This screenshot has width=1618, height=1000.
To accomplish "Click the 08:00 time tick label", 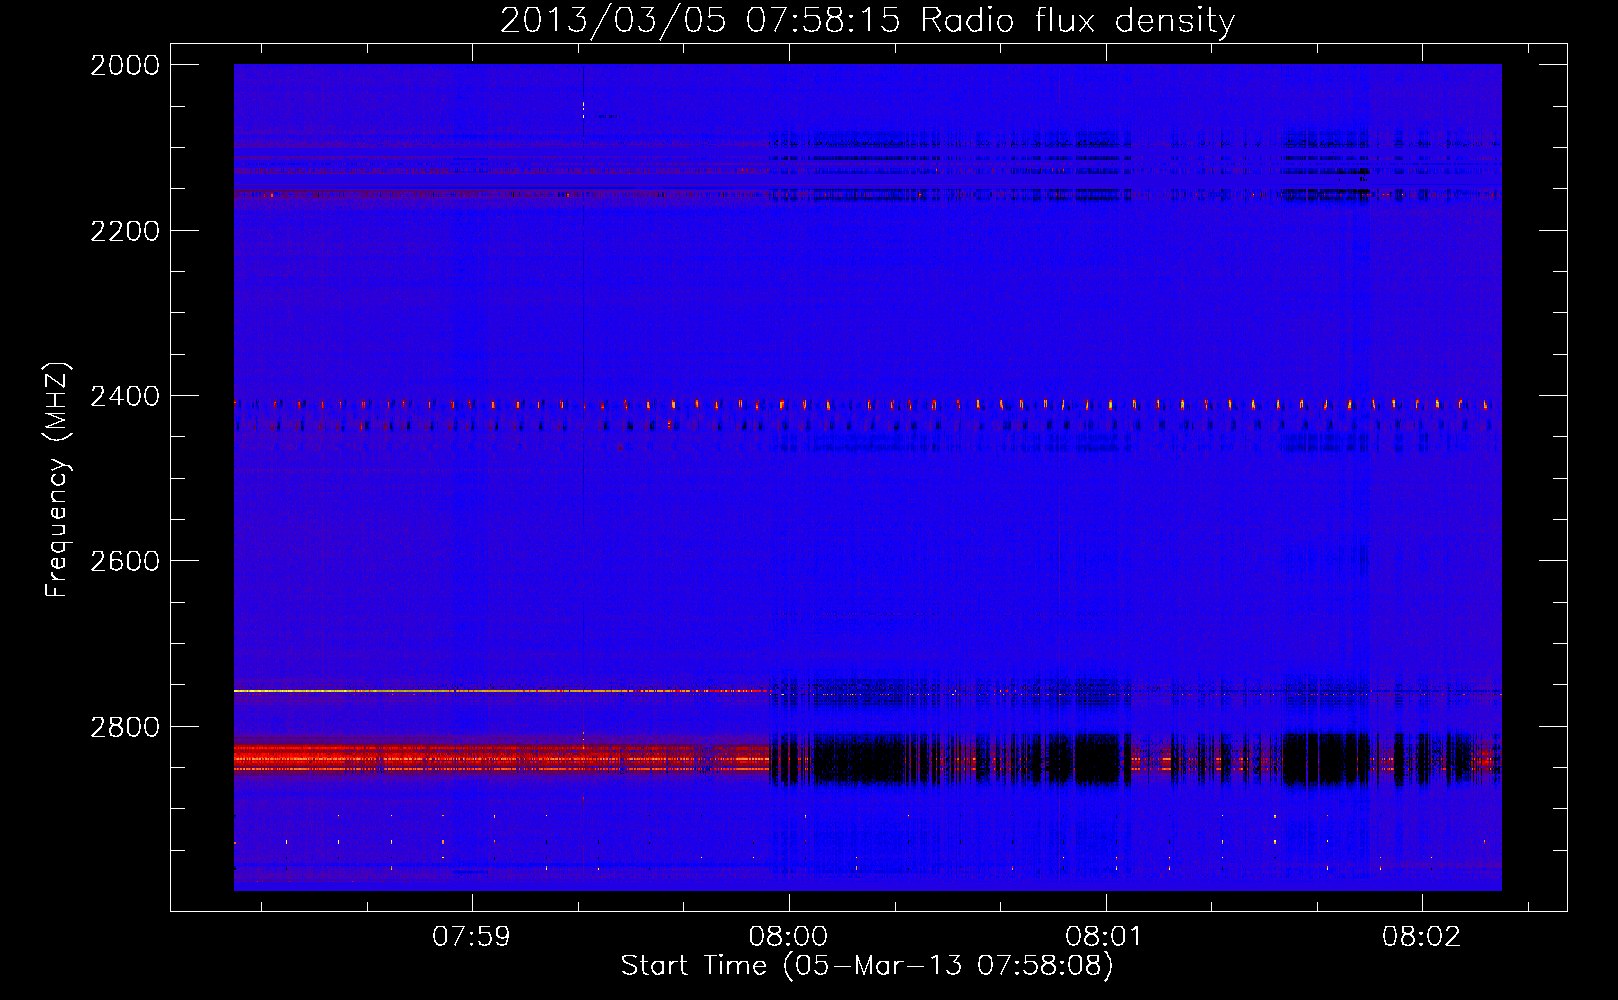I will click(x=789, y=937).
